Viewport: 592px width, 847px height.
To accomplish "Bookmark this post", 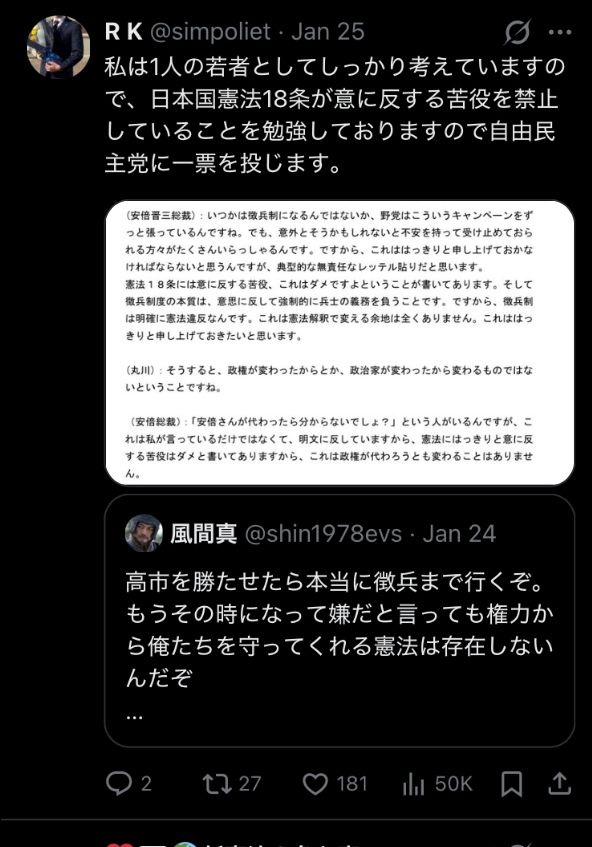I will tap(512, 784).
